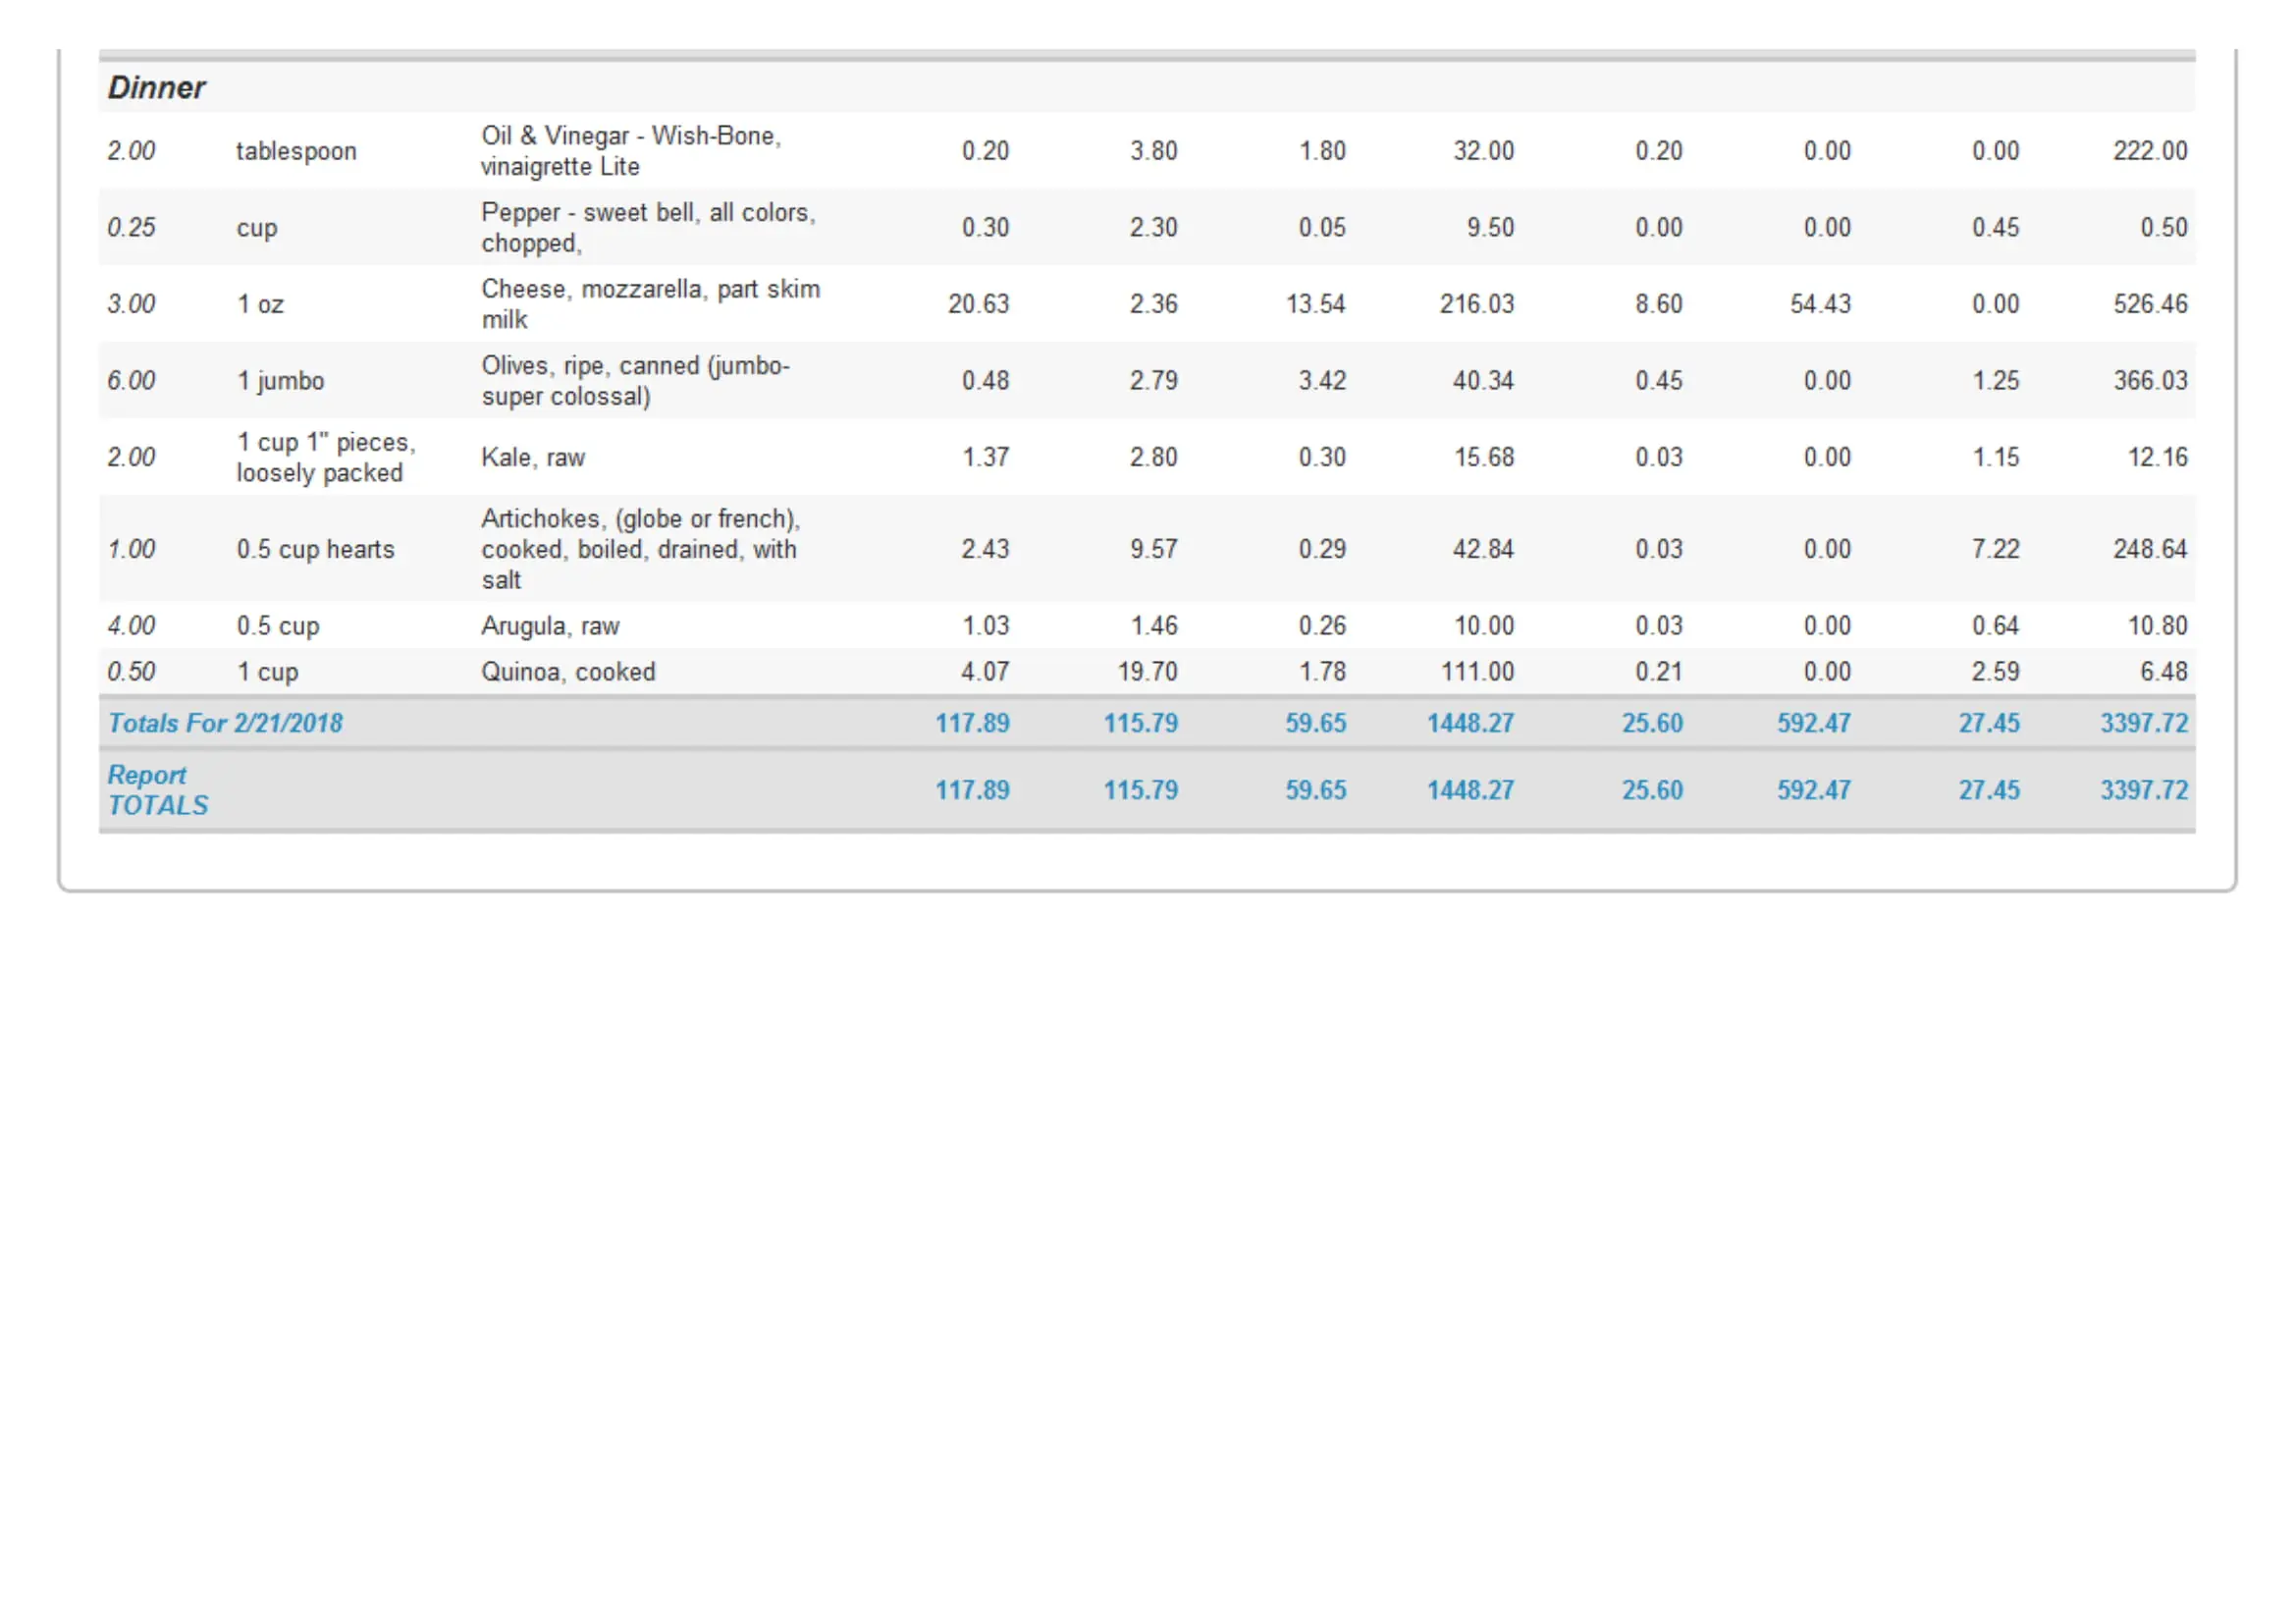Click the Artichokes food description
This screenshot has height=1623, width=2296.
pyautogui.click(x=640, y=549)
